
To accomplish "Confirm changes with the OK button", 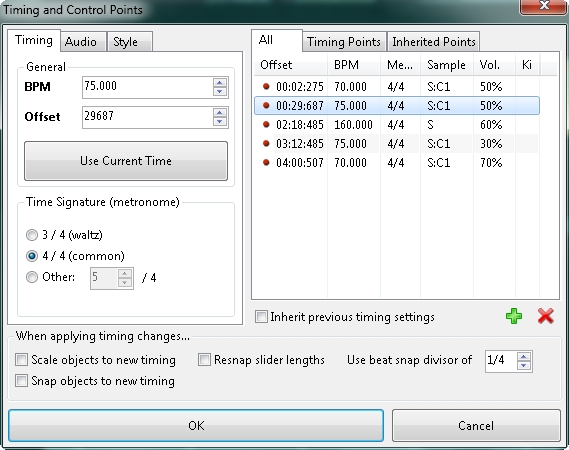I will click(196, 425).
